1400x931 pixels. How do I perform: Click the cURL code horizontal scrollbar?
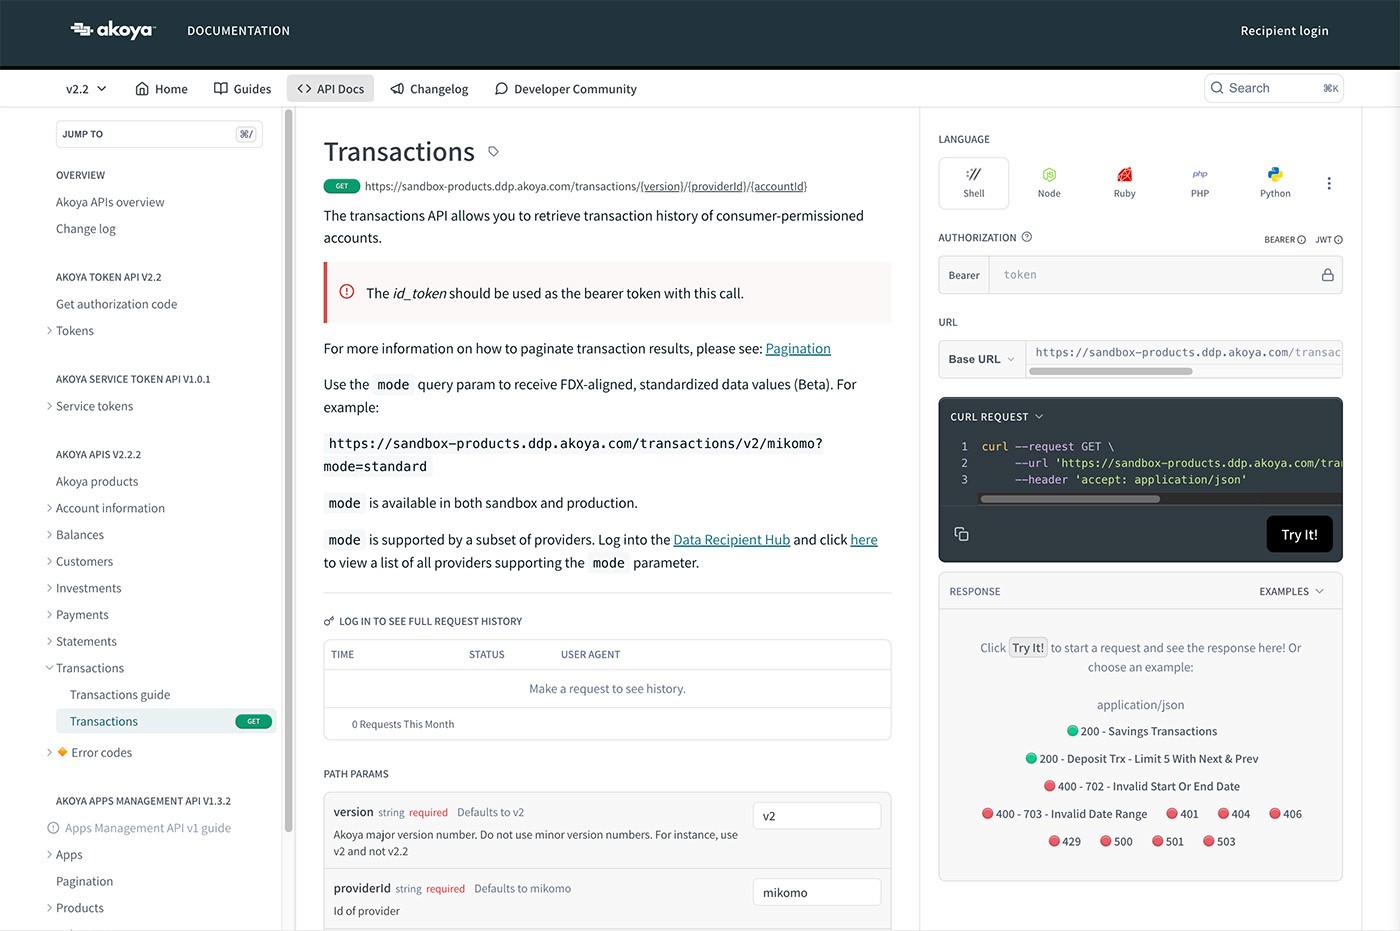1070,498
